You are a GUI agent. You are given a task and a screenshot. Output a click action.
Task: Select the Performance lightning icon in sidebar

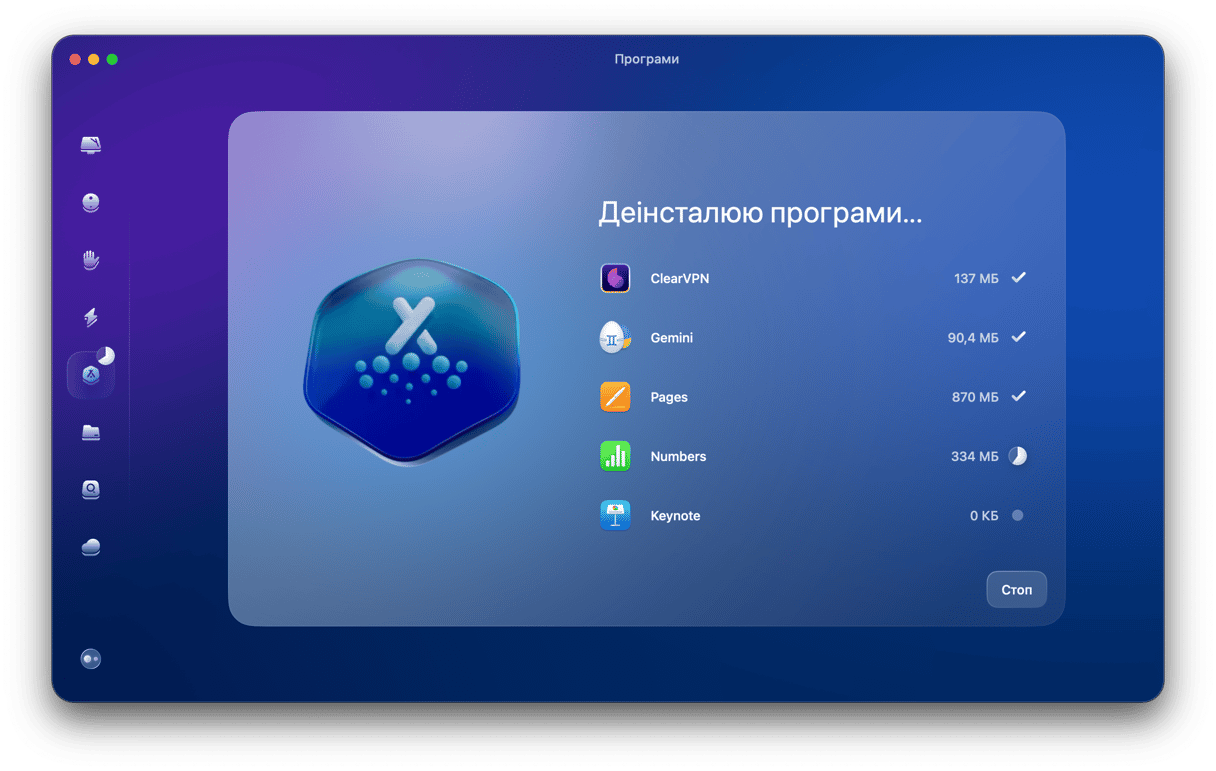click(x=91, y=318)
